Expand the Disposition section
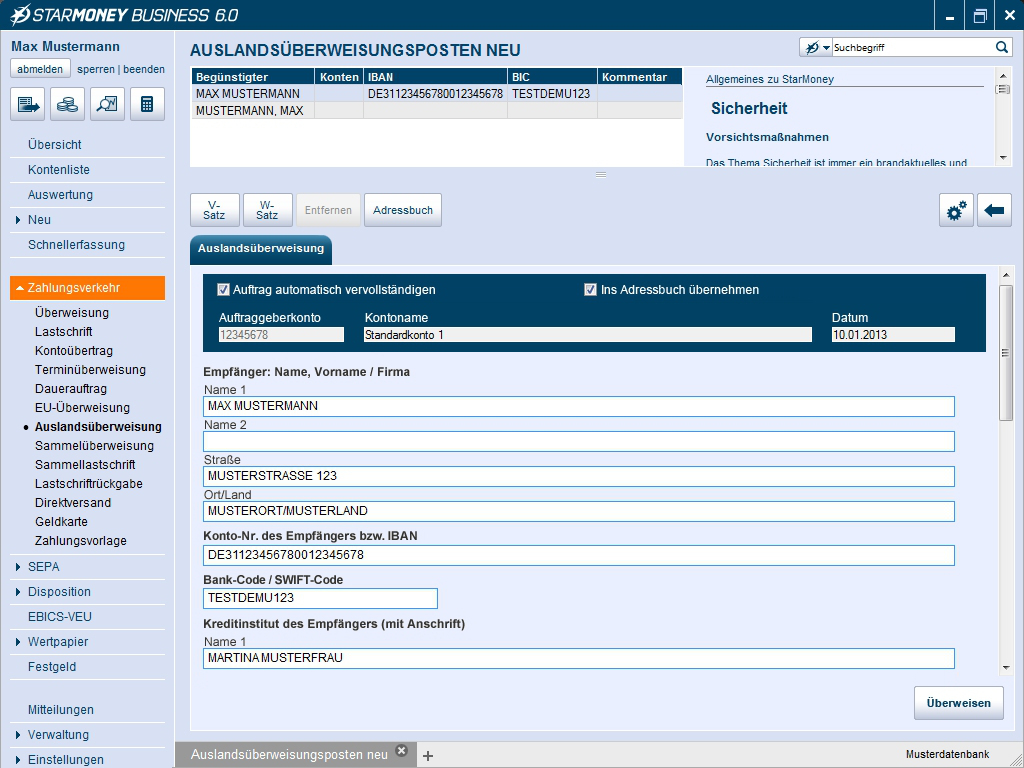Image resolution: width=1024 pixels, height=768 pixels. [x=17, y=592]
